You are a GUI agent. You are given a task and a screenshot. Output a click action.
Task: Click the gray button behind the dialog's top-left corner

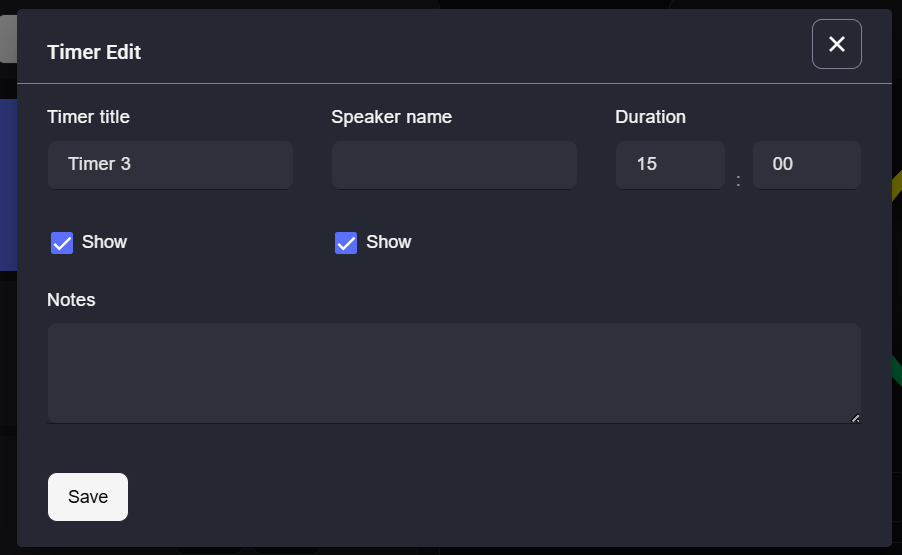(8, 40)
